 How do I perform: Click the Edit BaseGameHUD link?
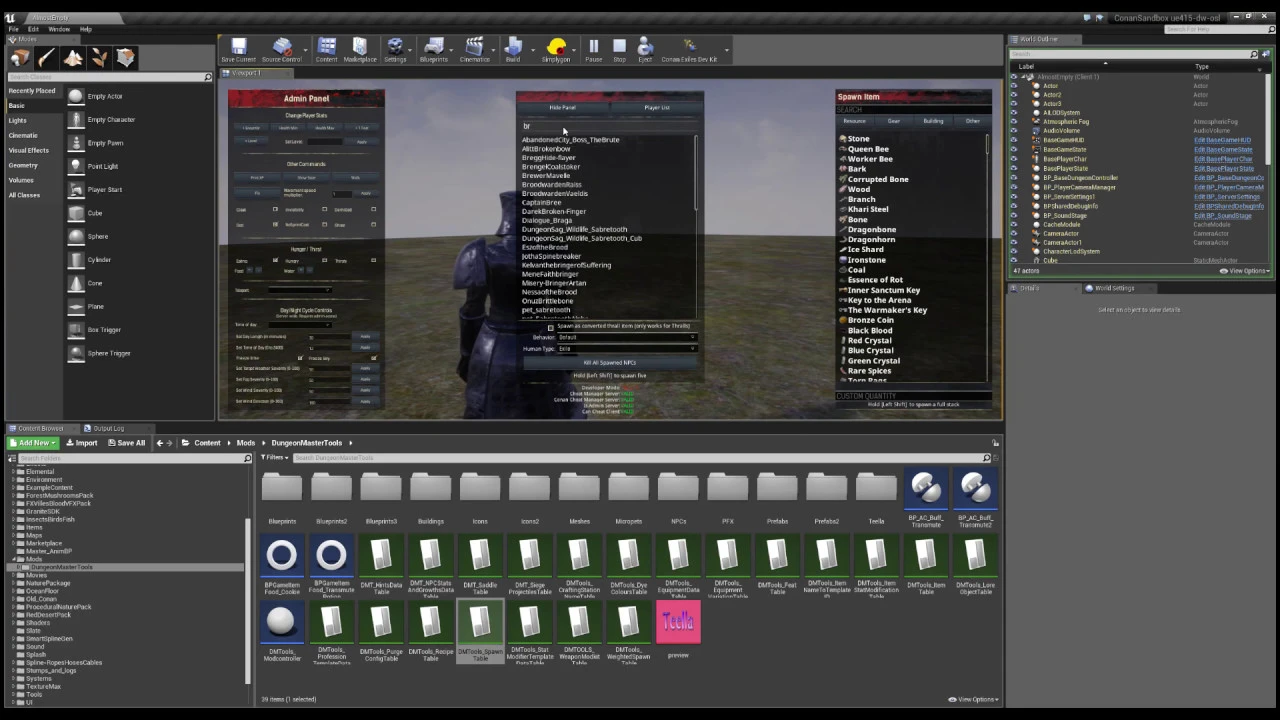1223,140
